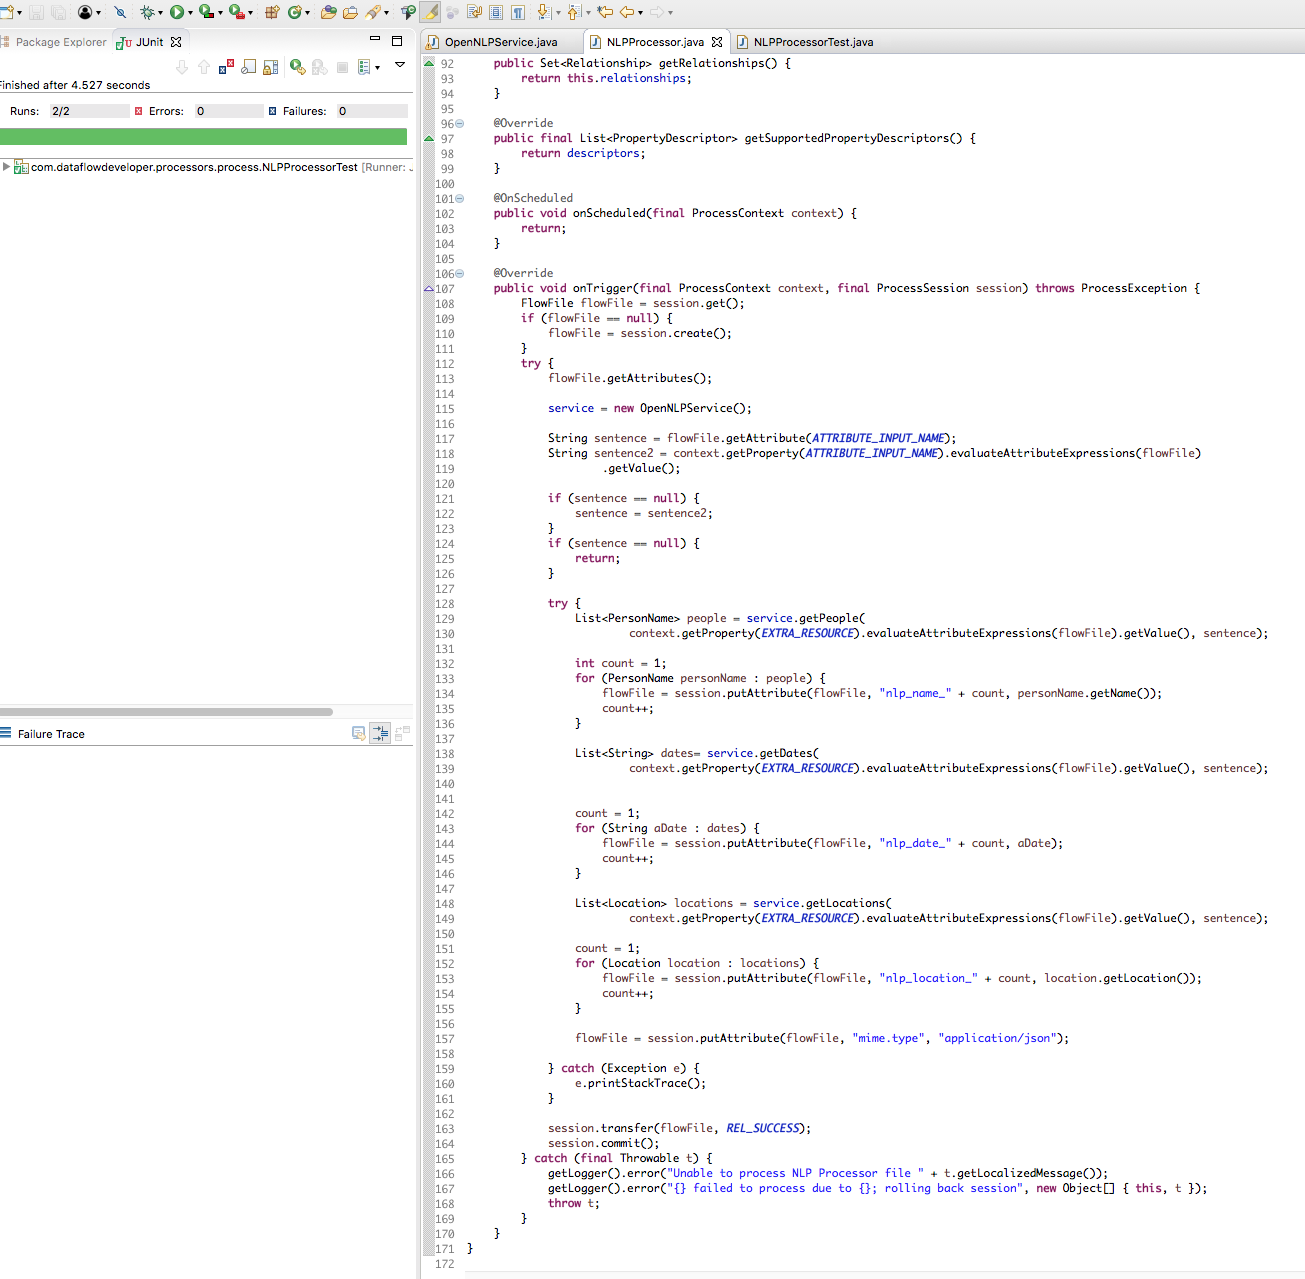
Task: Switch to the OpenNLPService.java tab
Action: pos(500,42)
